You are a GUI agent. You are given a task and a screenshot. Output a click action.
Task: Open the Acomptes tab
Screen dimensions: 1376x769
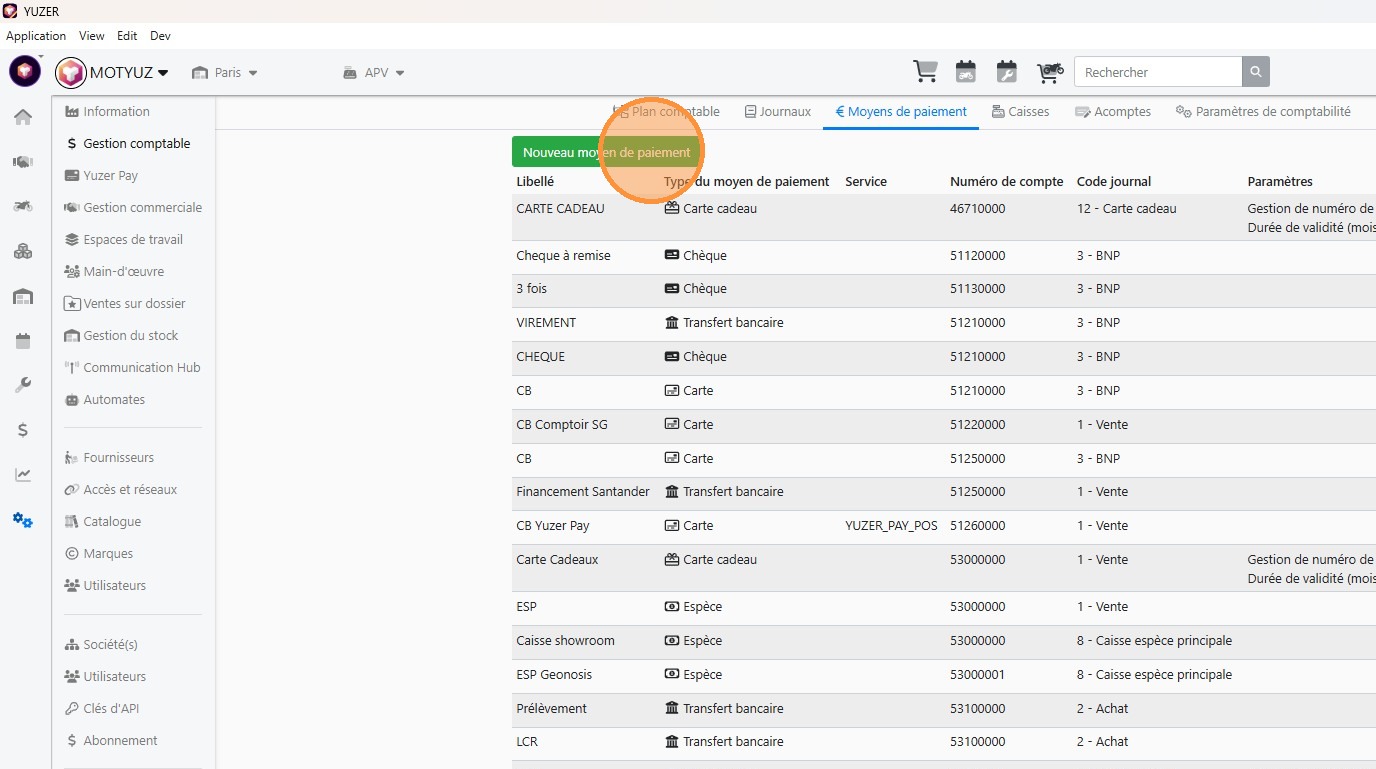(1113, 112)
